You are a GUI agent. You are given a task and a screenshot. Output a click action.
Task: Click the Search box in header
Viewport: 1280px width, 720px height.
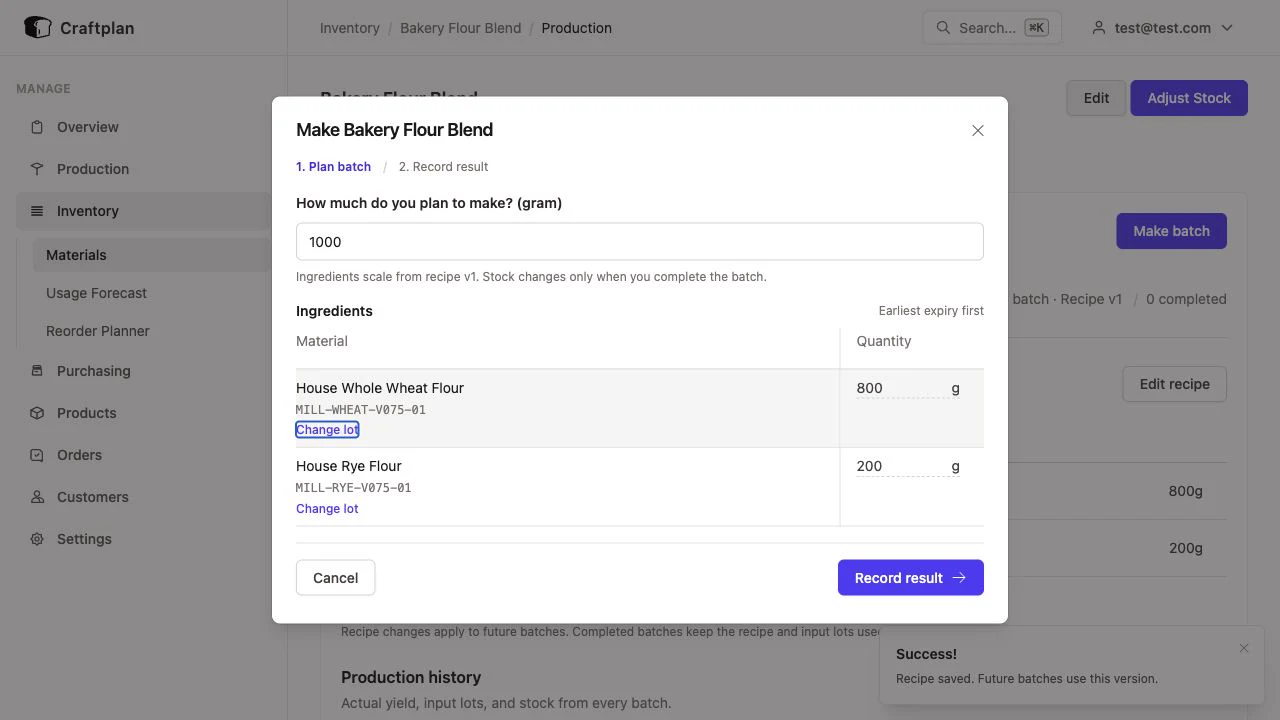coord(992,28)
